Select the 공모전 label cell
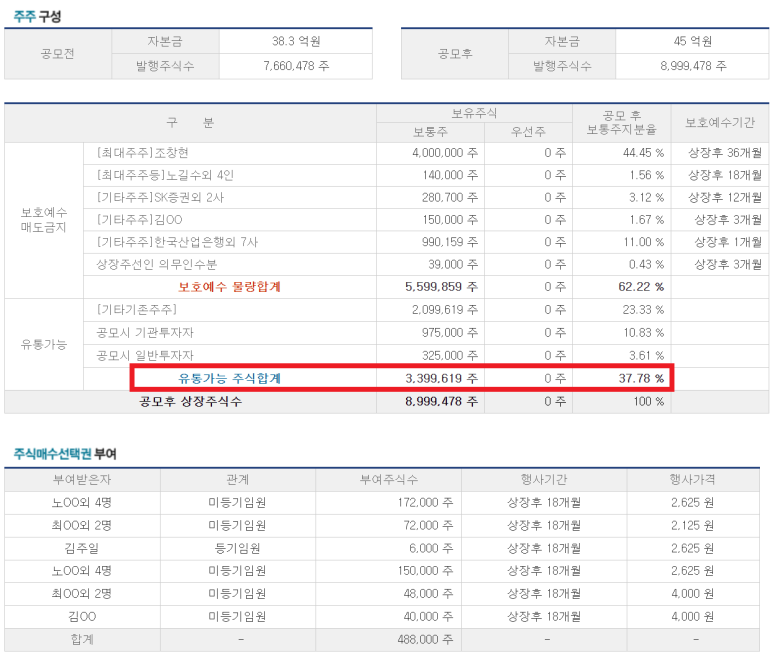Screen dimensions: 773x659 [57, 54]
